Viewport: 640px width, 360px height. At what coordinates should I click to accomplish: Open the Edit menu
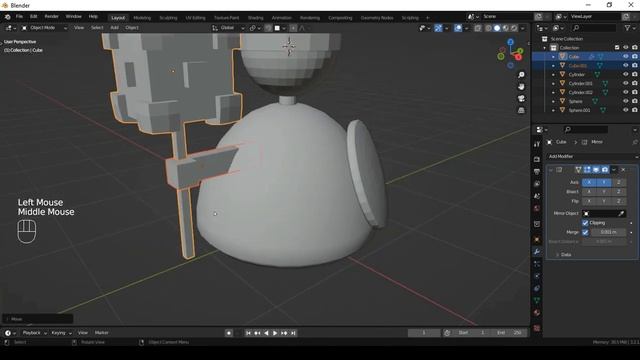33,17
